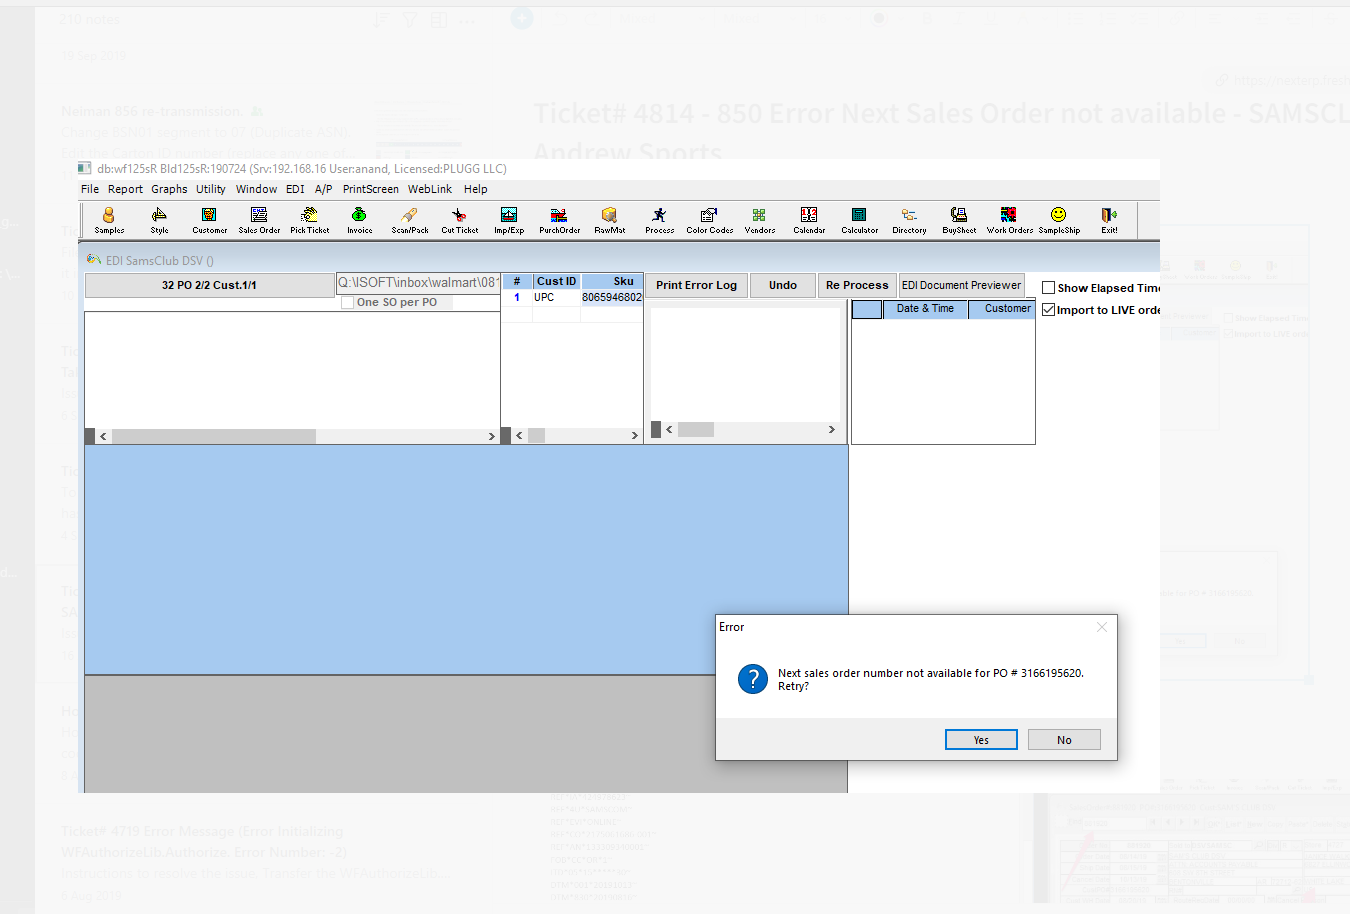Open the Invoice toolbar icon
Screen dimensions: 1350x914
click(359, 220)
